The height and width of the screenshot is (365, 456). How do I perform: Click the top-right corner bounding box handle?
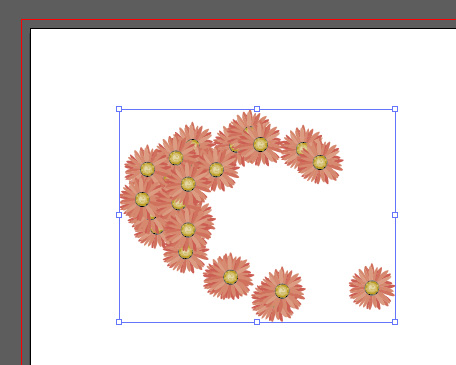tap(395, 109)
